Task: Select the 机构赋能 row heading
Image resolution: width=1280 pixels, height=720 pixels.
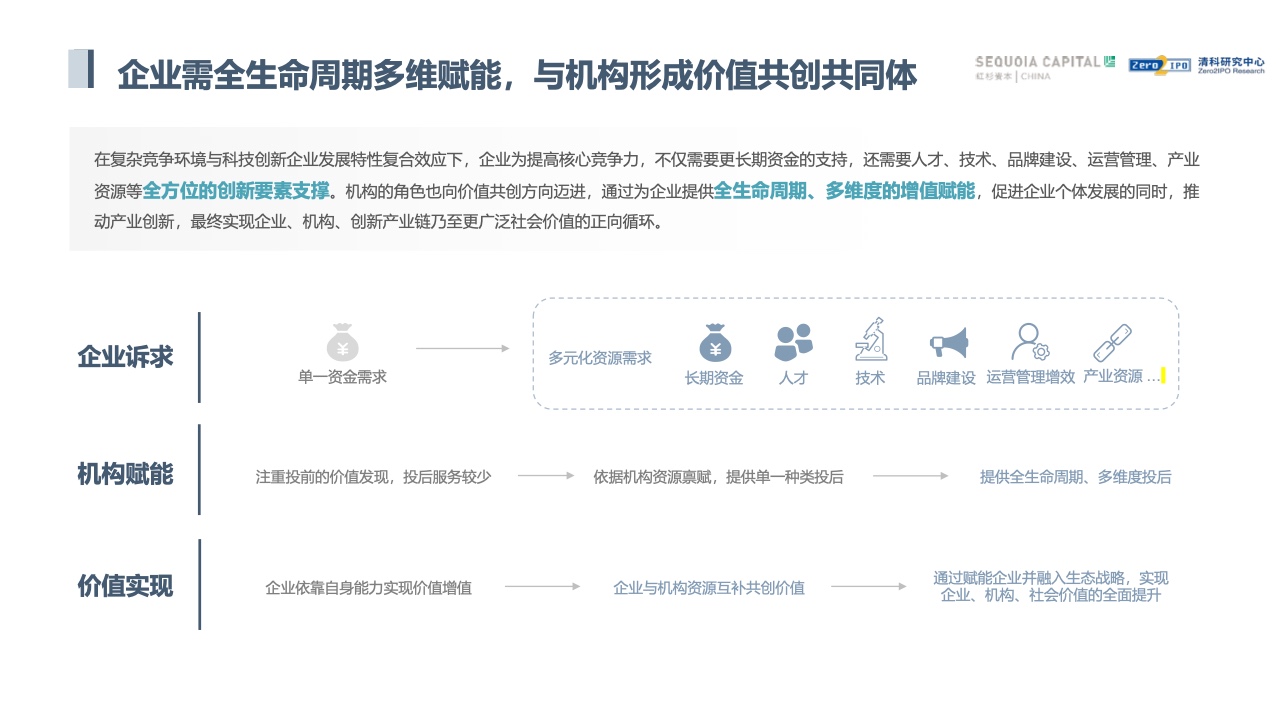Action: 125,473
